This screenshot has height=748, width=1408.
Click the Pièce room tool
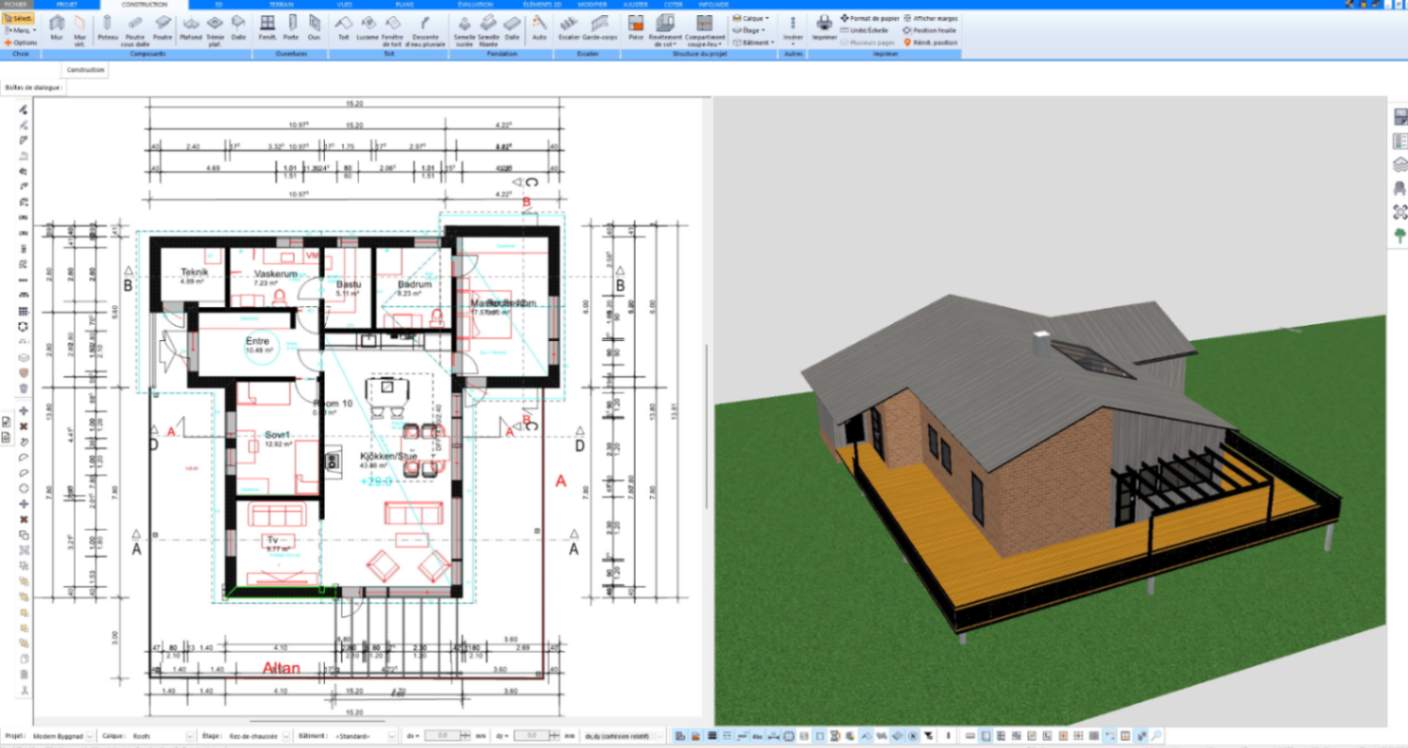635,27
